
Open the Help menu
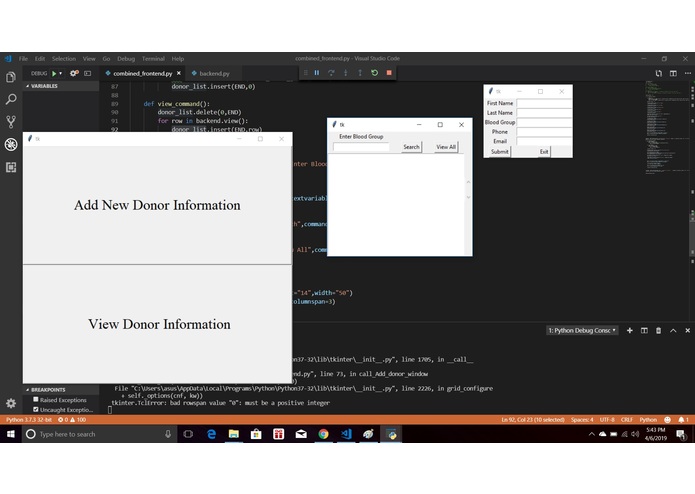coord(178,58)
